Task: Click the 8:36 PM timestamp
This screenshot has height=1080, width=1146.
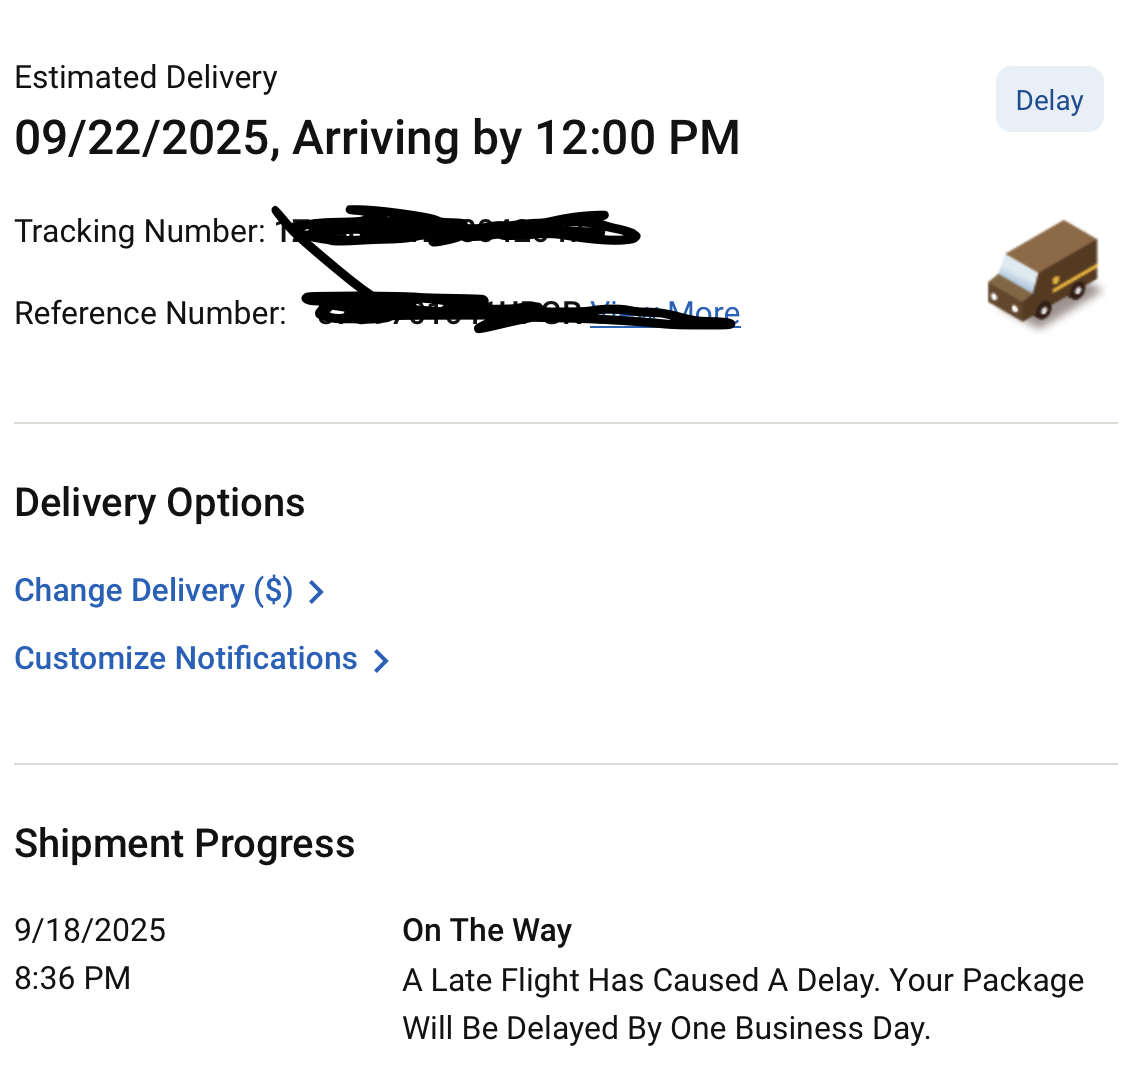Action: click(x=72, y=978)
